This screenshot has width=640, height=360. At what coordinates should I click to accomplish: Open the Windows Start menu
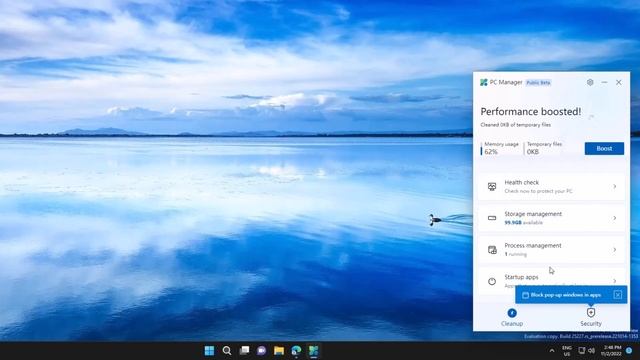pyautogui.click(x=209, y=351)
